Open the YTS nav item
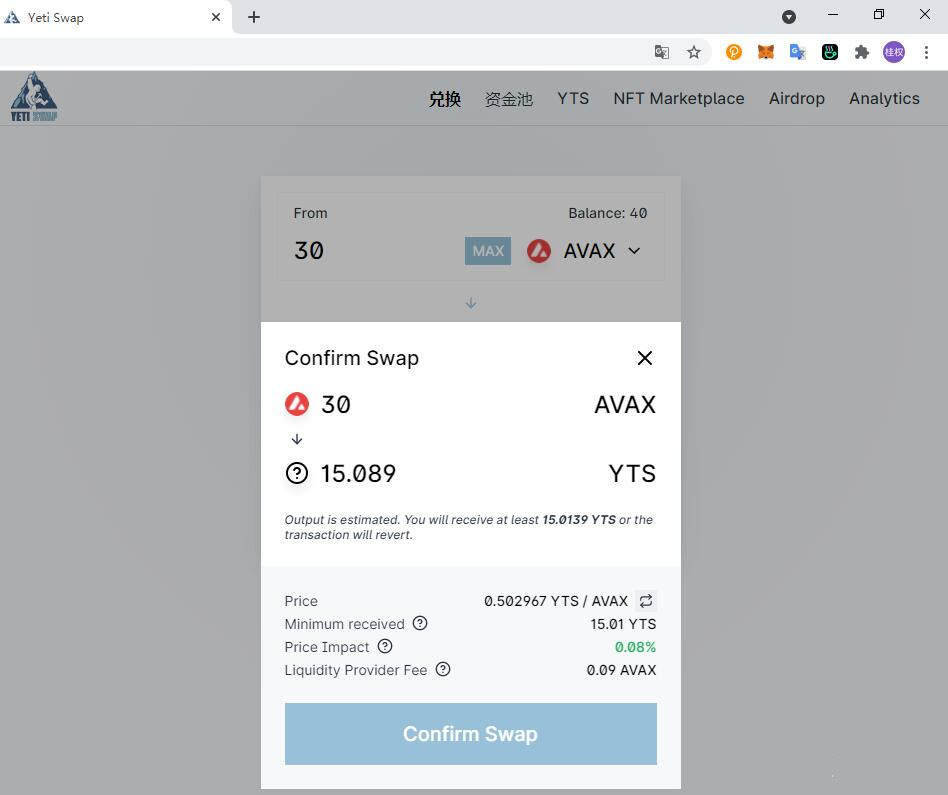This screenshot has height=795, width=948. [573, 99]
